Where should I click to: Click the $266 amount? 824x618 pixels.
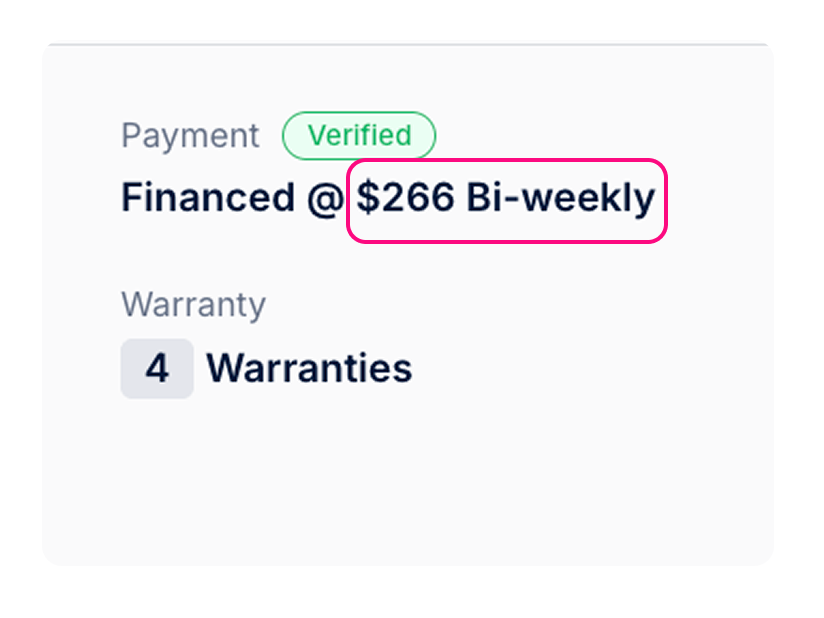(405, 199)
